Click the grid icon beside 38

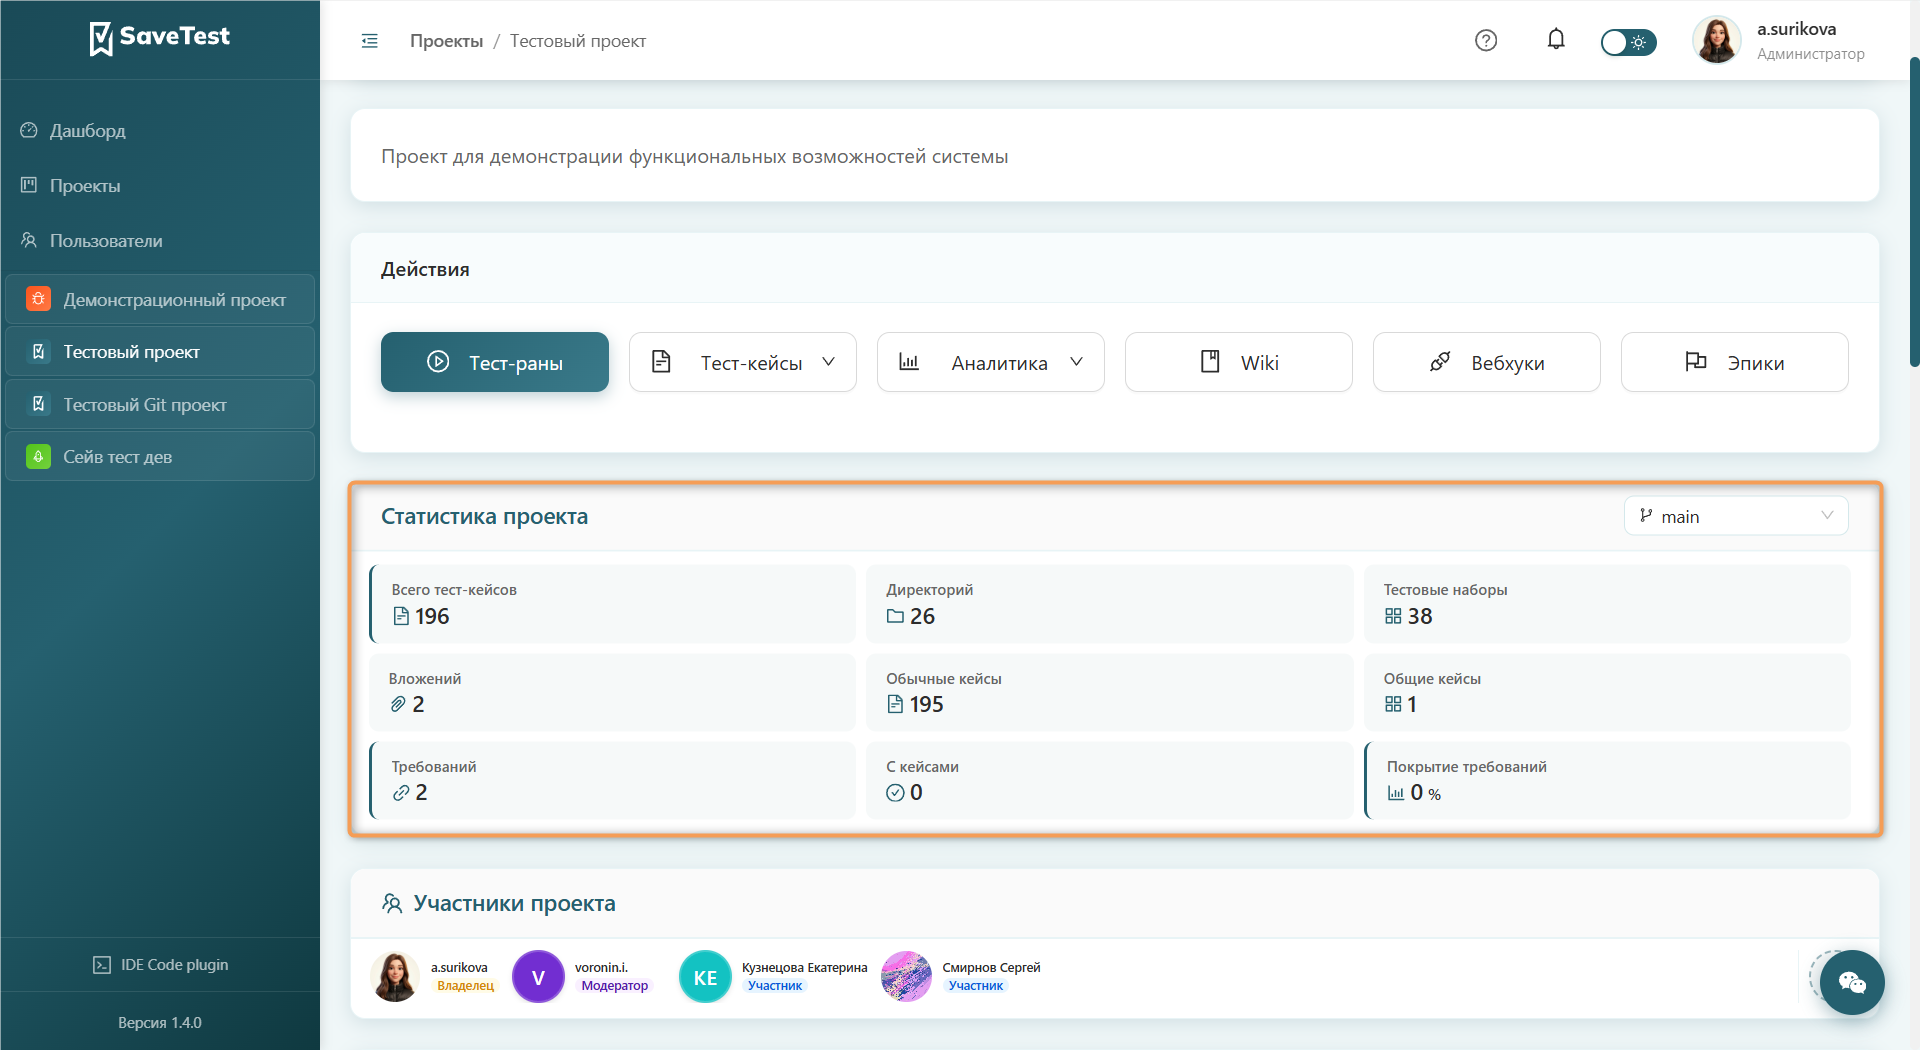coord(1393,616)
